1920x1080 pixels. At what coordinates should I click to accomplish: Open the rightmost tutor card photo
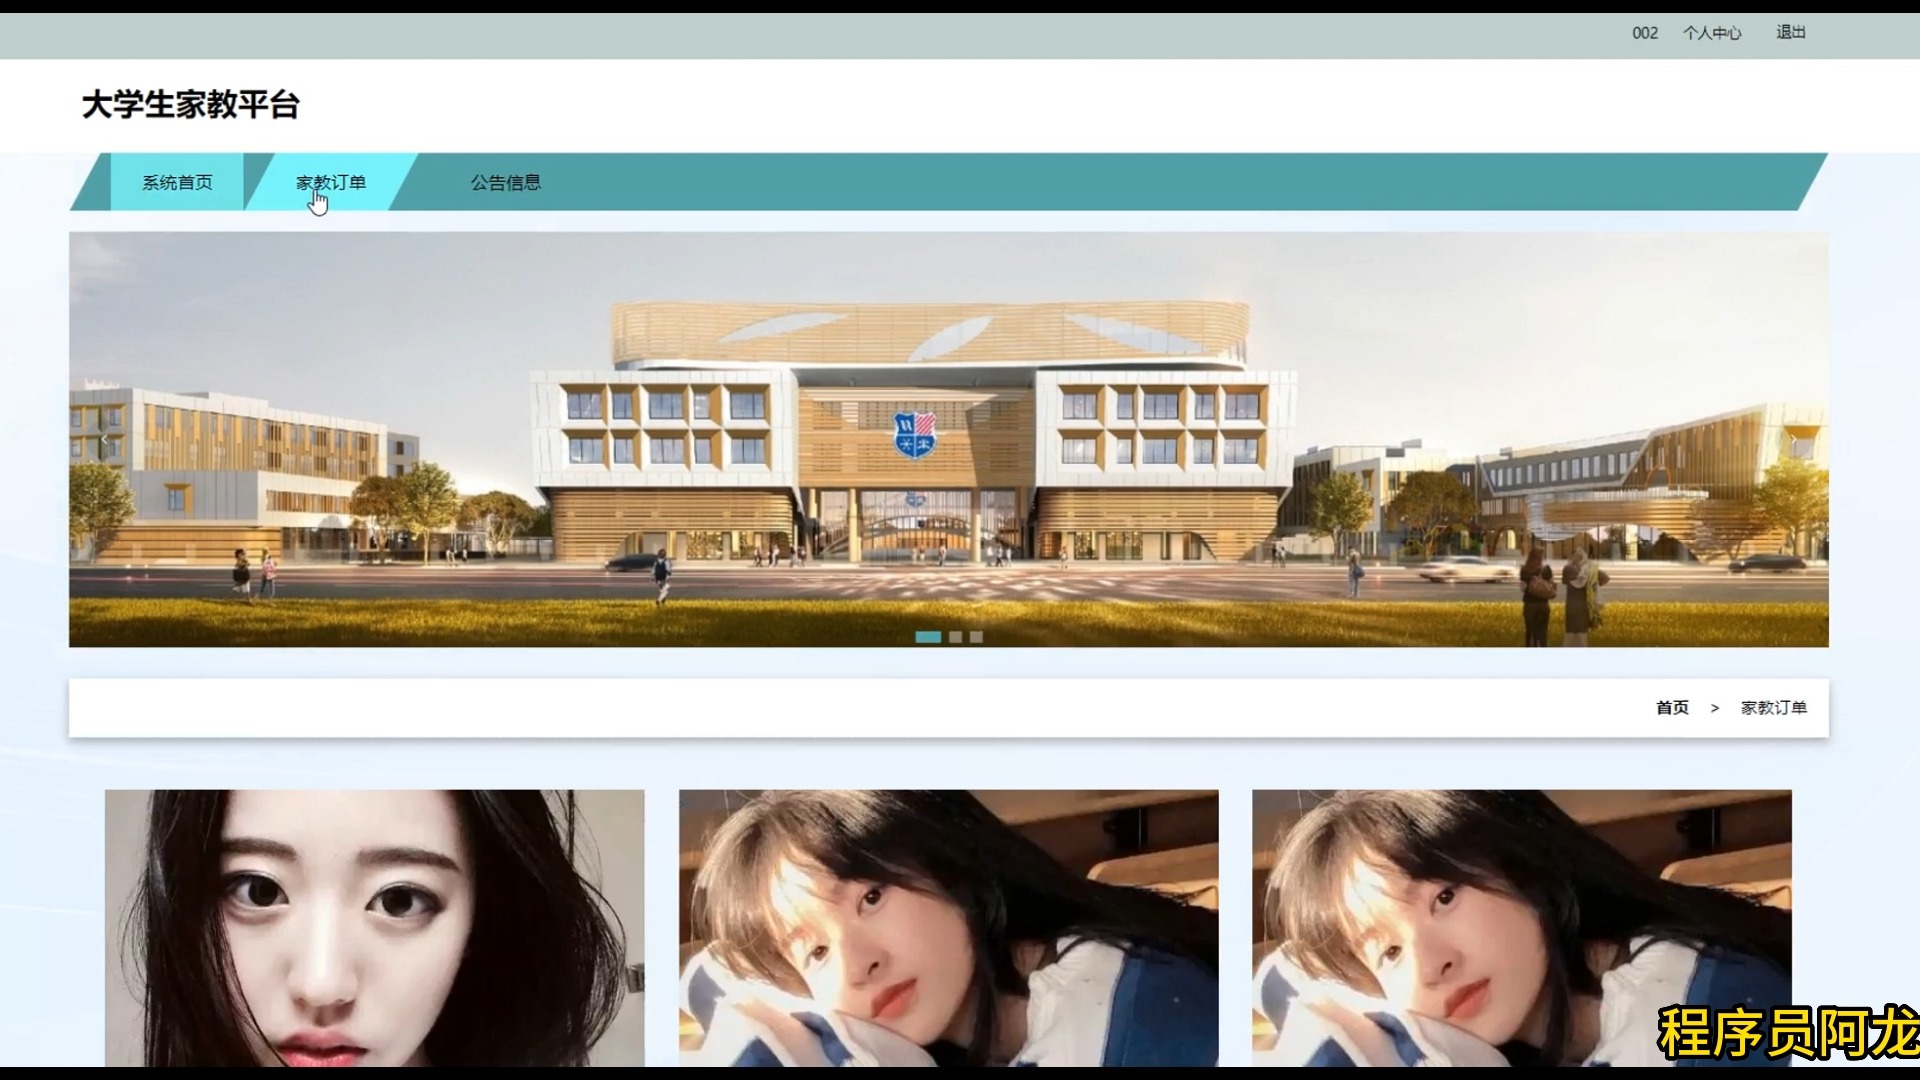(1522, 928)
